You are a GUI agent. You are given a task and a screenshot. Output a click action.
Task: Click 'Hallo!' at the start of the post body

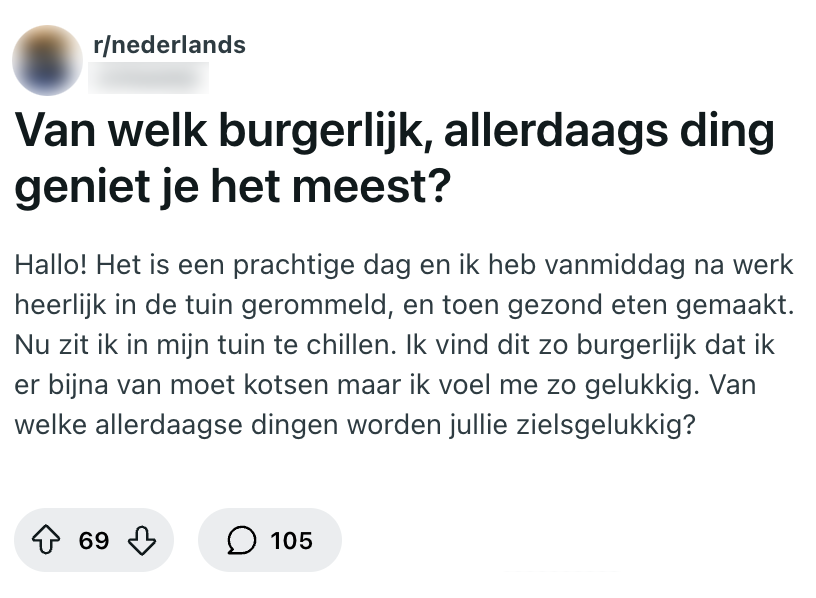pos(48,265)
